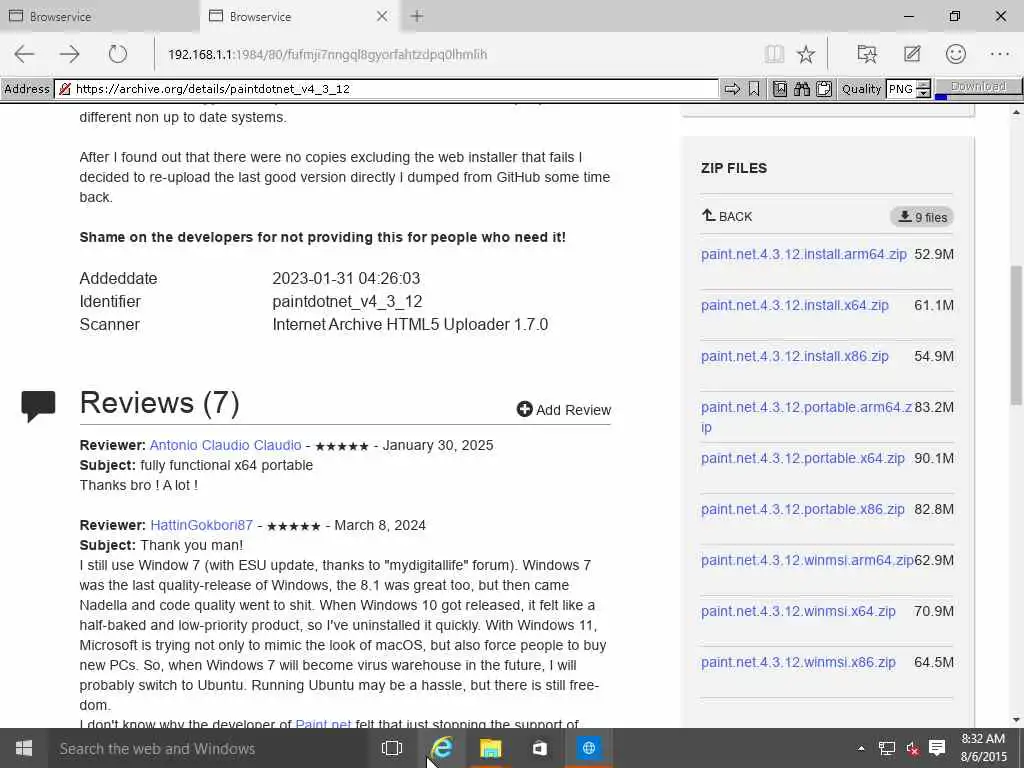Open Action Center notifications icon

coord(937,748)
